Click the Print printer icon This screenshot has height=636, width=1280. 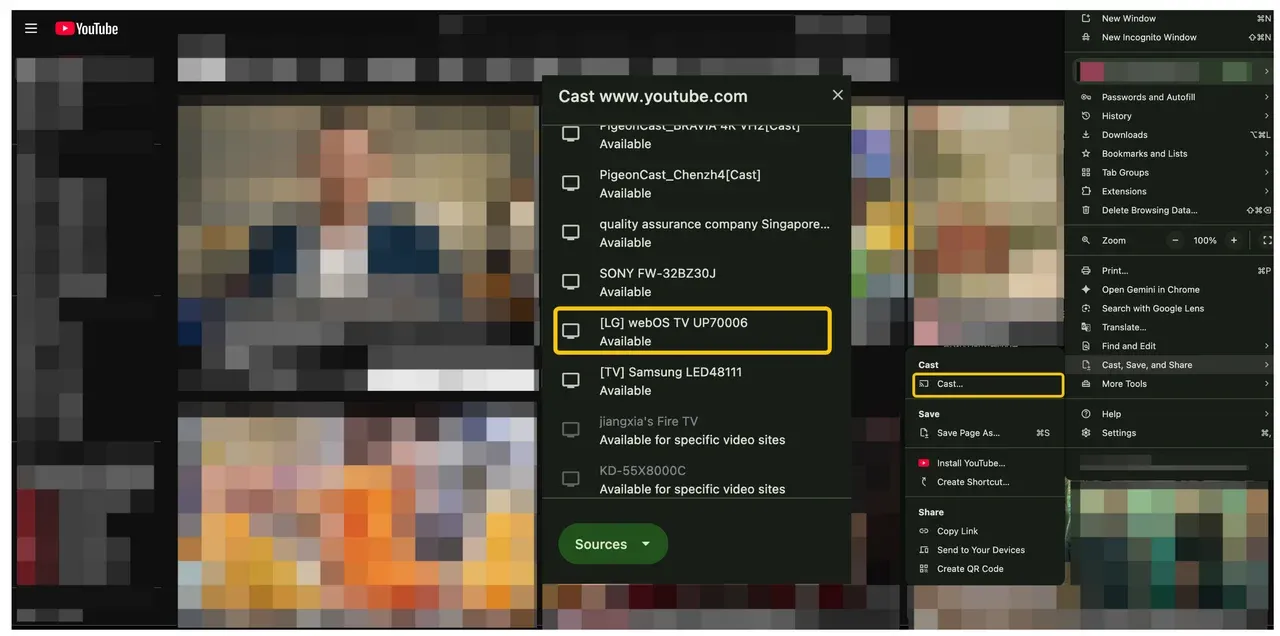point(1086,270)
